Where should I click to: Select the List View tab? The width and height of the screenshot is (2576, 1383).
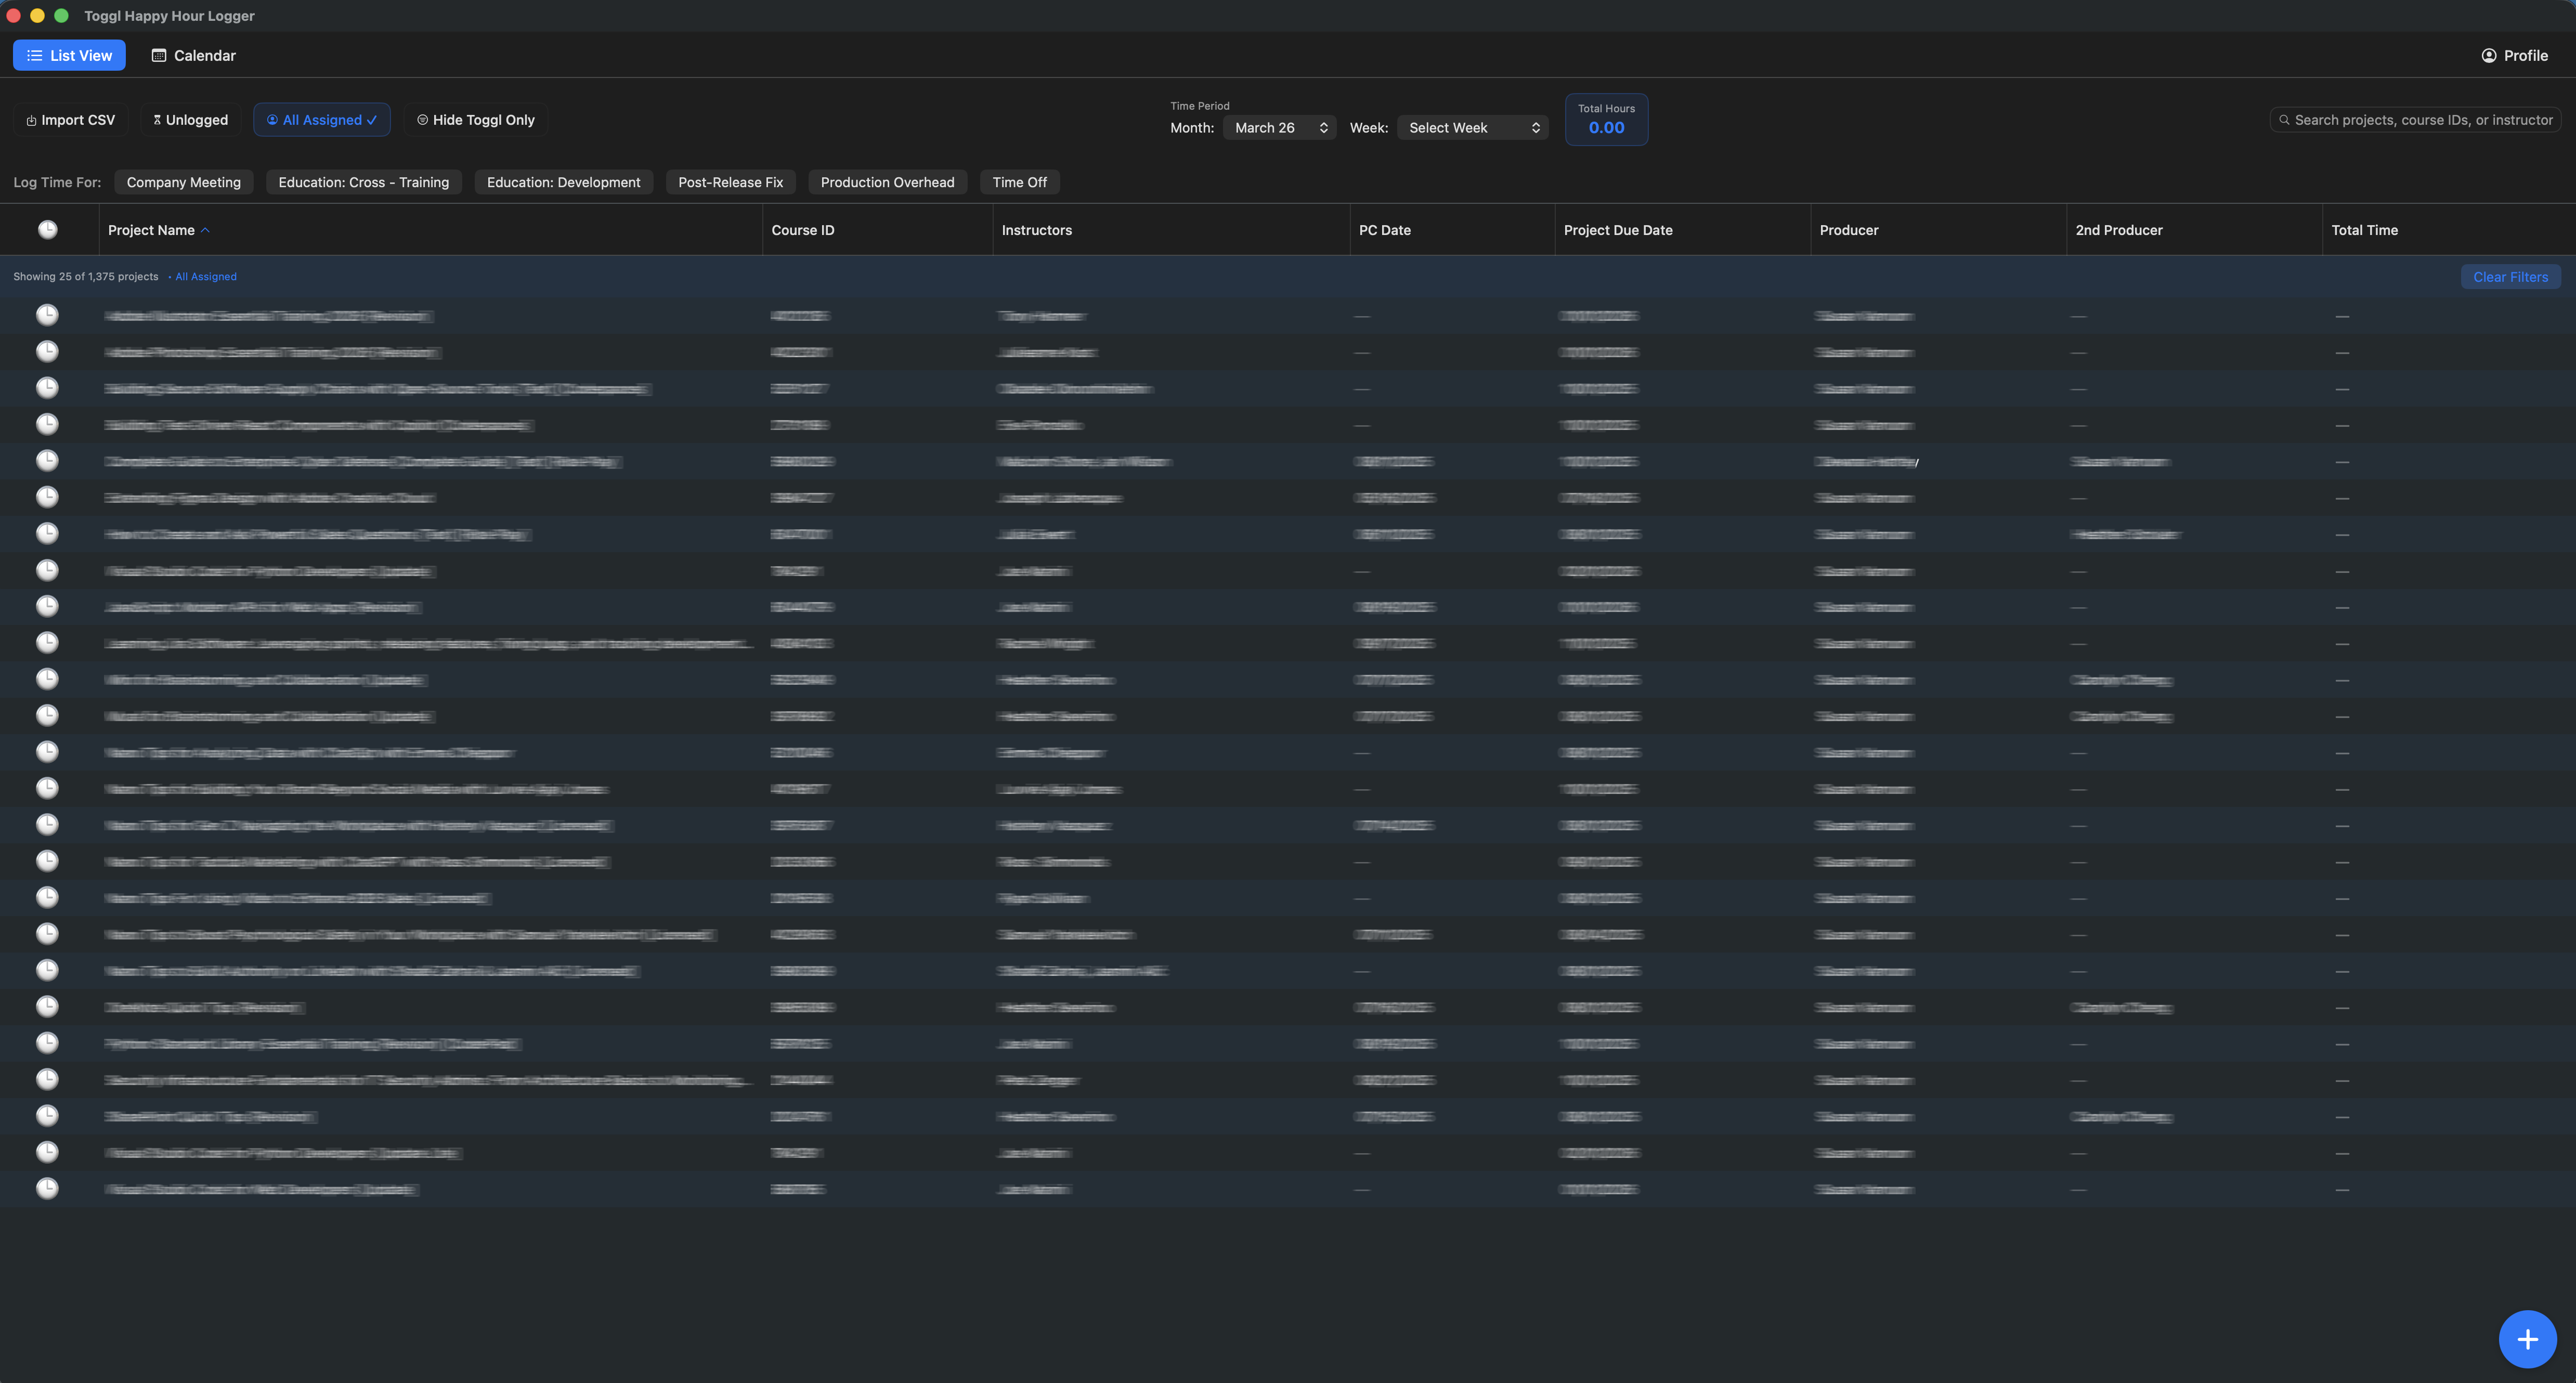[x=68, y=55]
